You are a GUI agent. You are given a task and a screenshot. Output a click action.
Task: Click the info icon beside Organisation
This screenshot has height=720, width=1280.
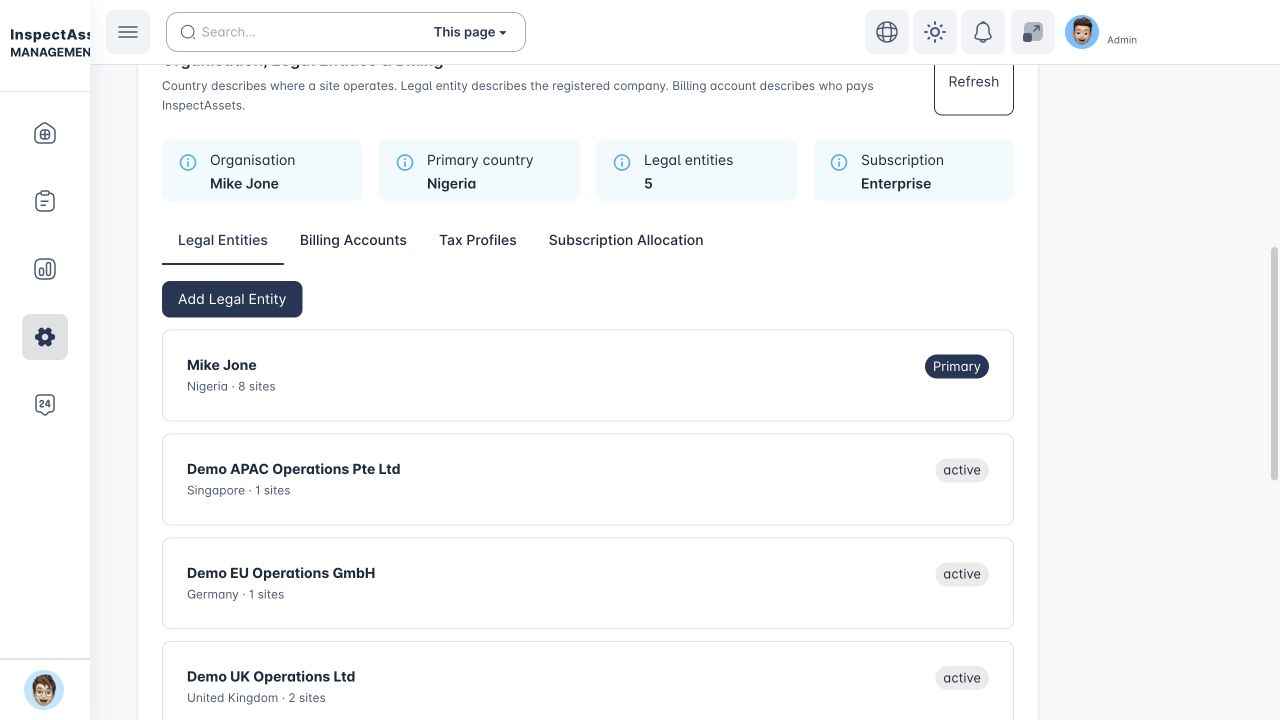pos(188,162)
